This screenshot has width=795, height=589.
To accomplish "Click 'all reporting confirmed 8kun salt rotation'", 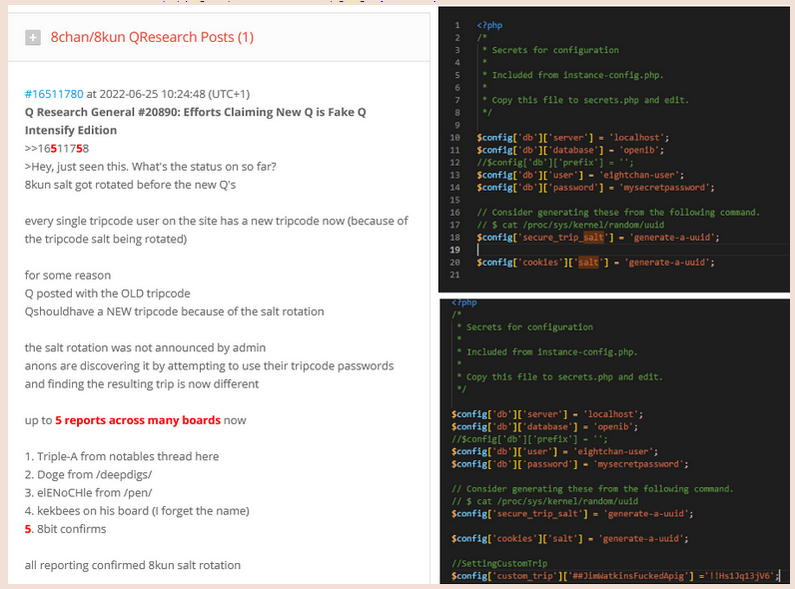I will point(133,565).
